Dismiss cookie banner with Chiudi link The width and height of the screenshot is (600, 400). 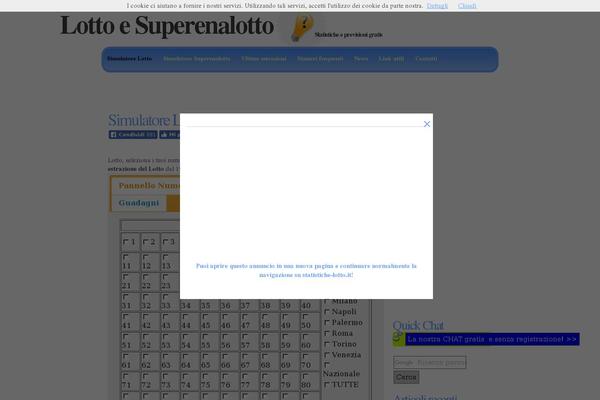coord(467,6)
